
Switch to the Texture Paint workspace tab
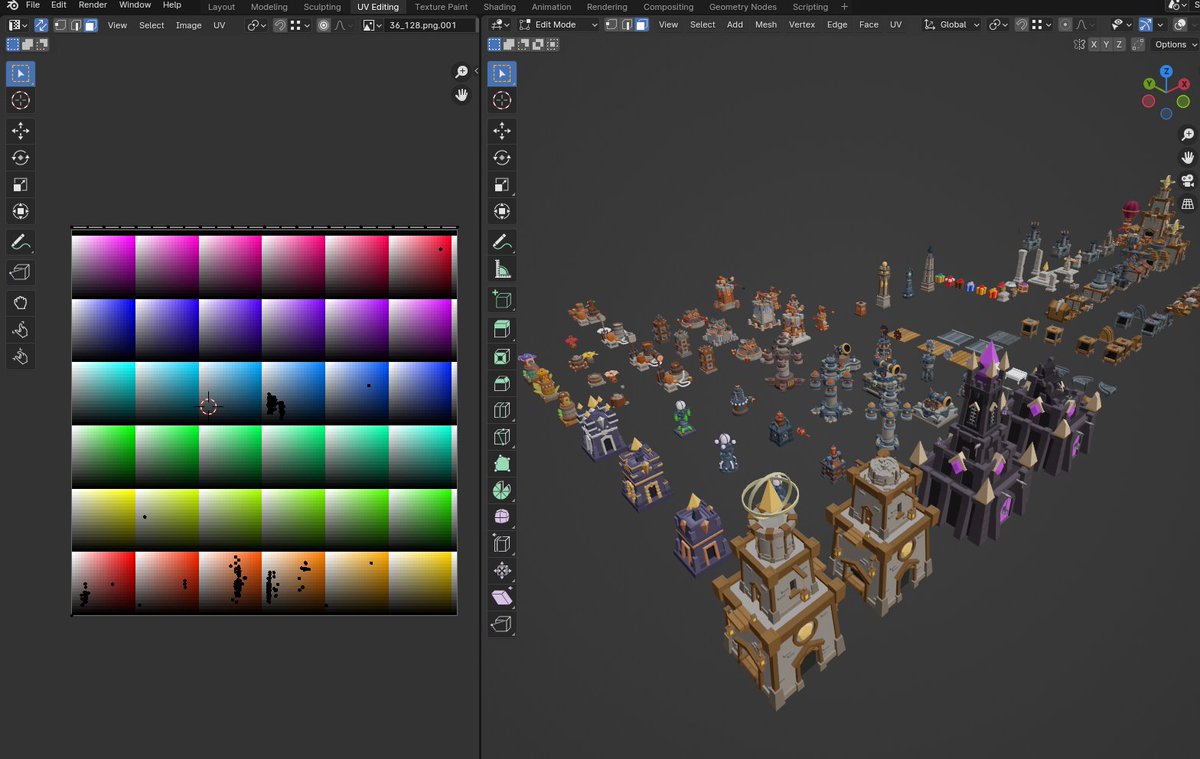click(x=441, y=7)
